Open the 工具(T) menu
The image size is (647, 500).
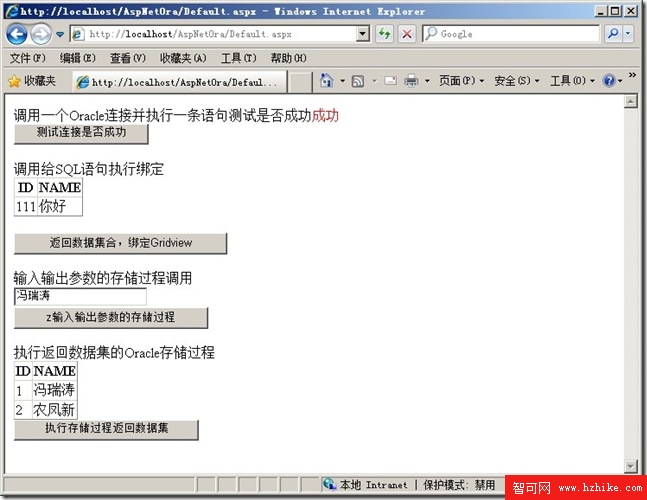[x=238, y=58]
